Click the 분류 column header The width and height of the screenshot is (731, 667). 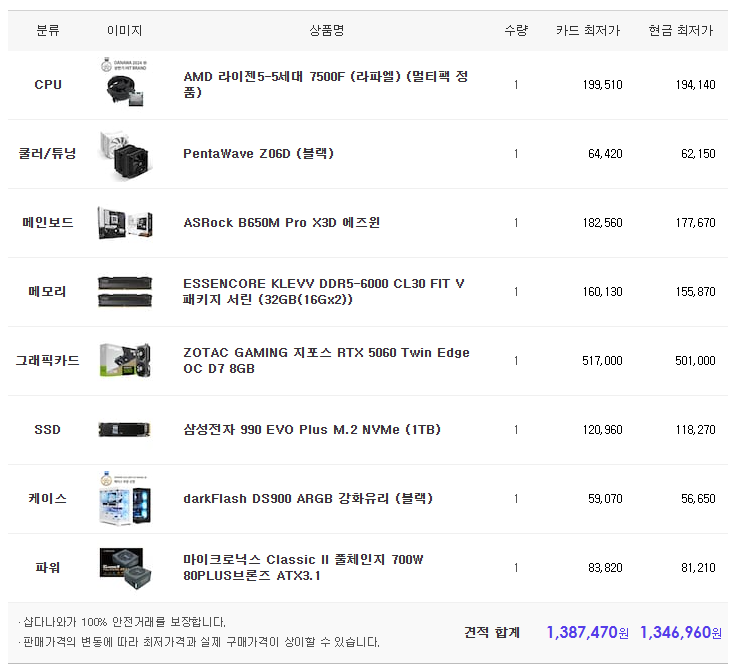[48, 30]
